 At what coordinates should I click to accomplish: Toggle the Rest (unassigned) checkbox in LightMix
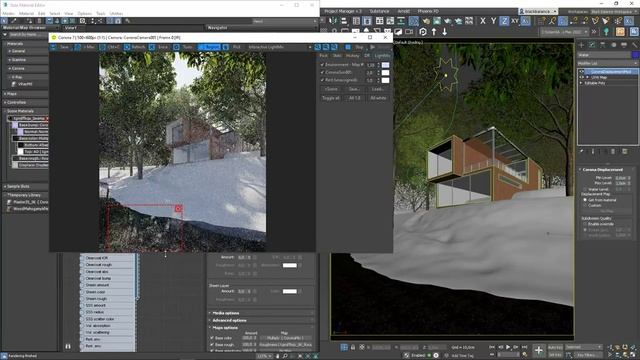coord(322,80)
